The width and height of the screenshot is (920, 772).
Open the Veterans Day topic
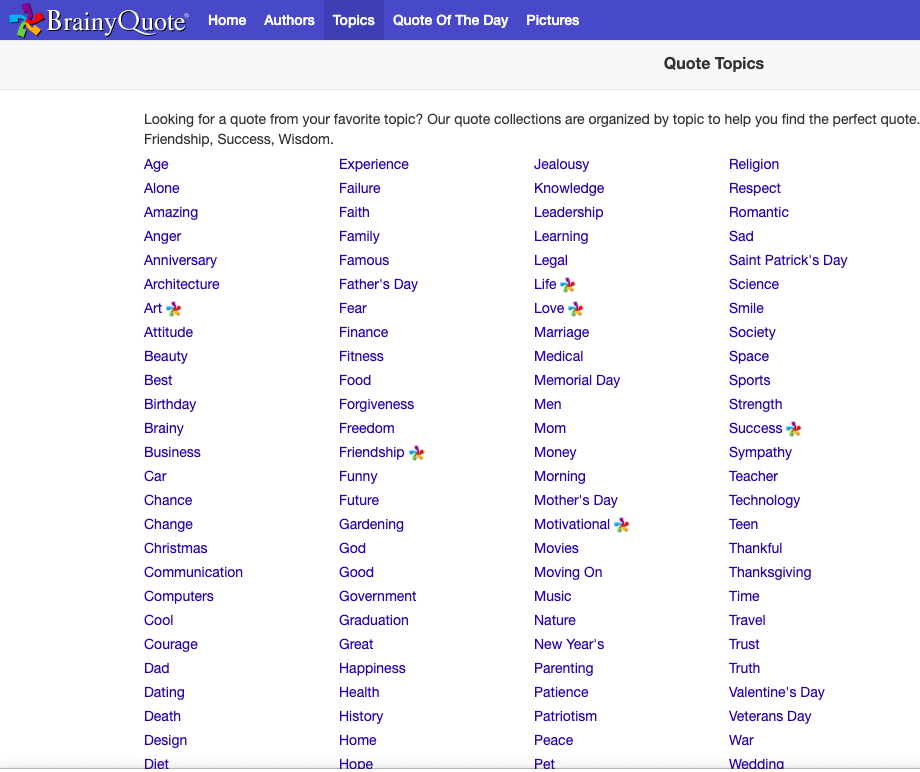coord(770,717)
